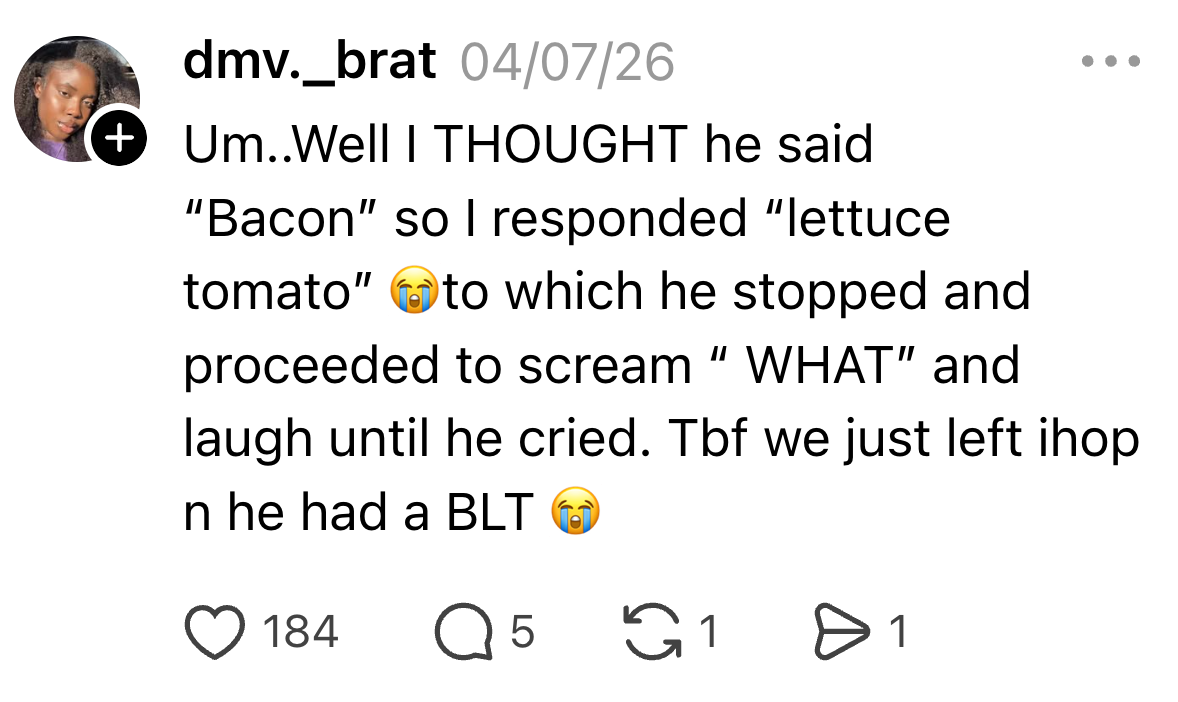Share the post with the paper plane icon

pos(844,633)
